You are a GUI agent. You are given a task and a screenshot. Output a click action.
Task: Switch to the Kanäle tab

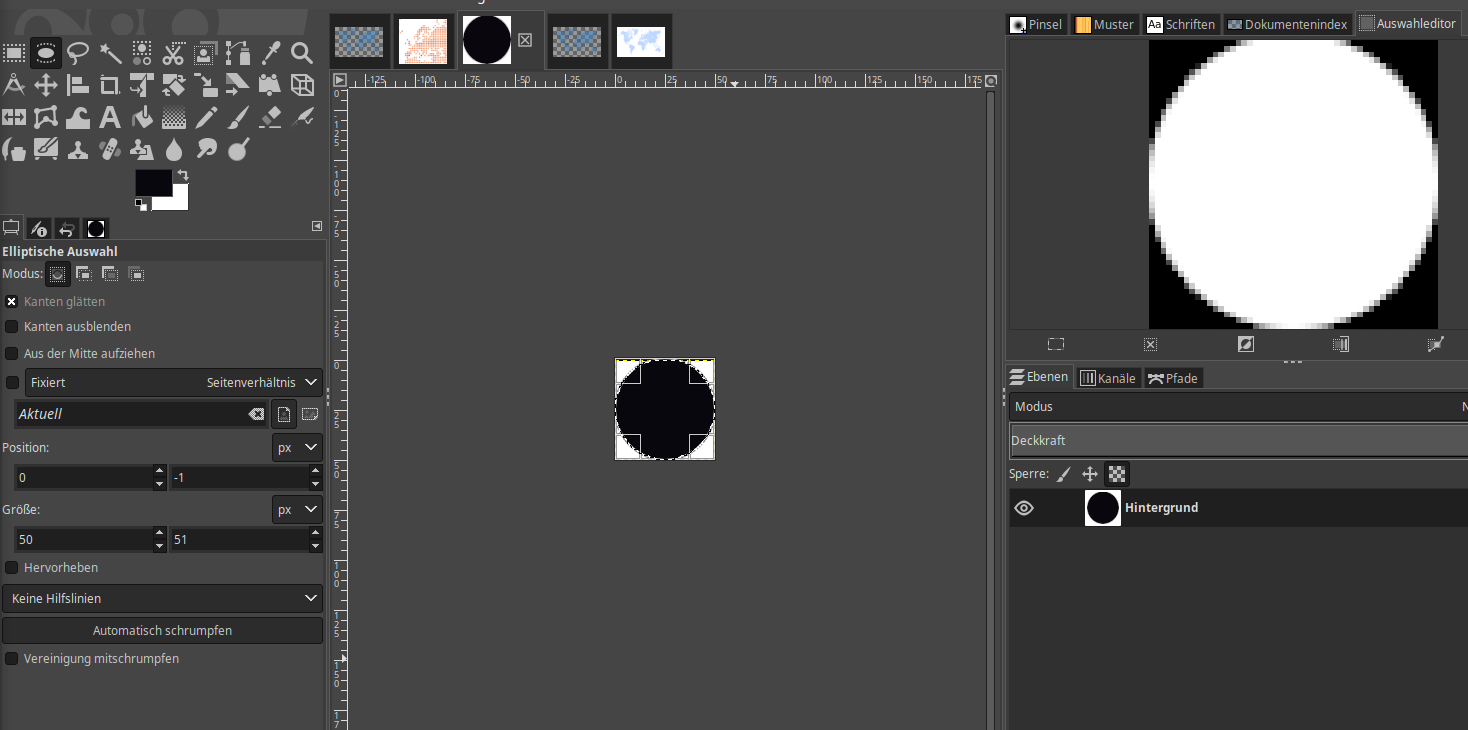[x=1108, y=378]
